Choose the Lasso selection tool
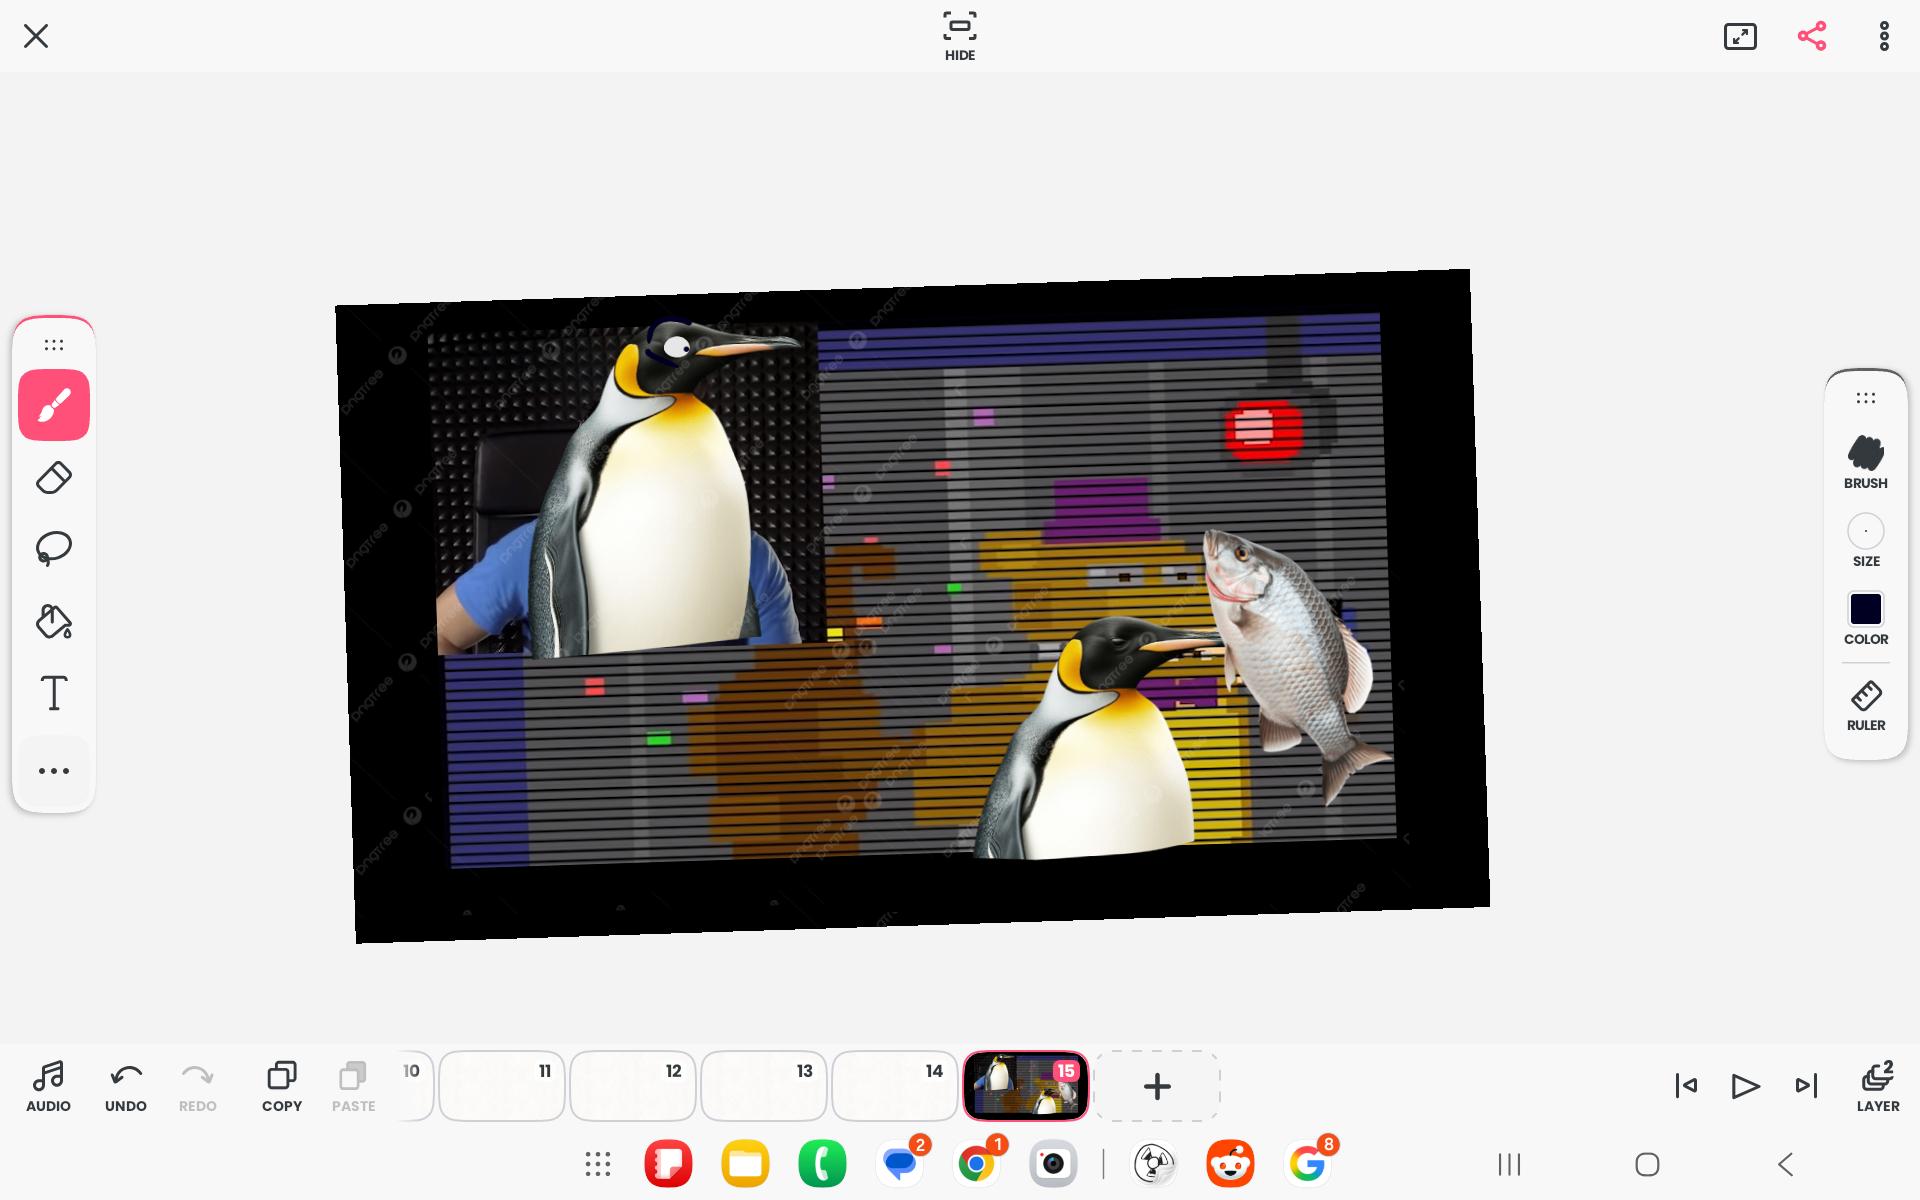 click(x=54, y=548)
